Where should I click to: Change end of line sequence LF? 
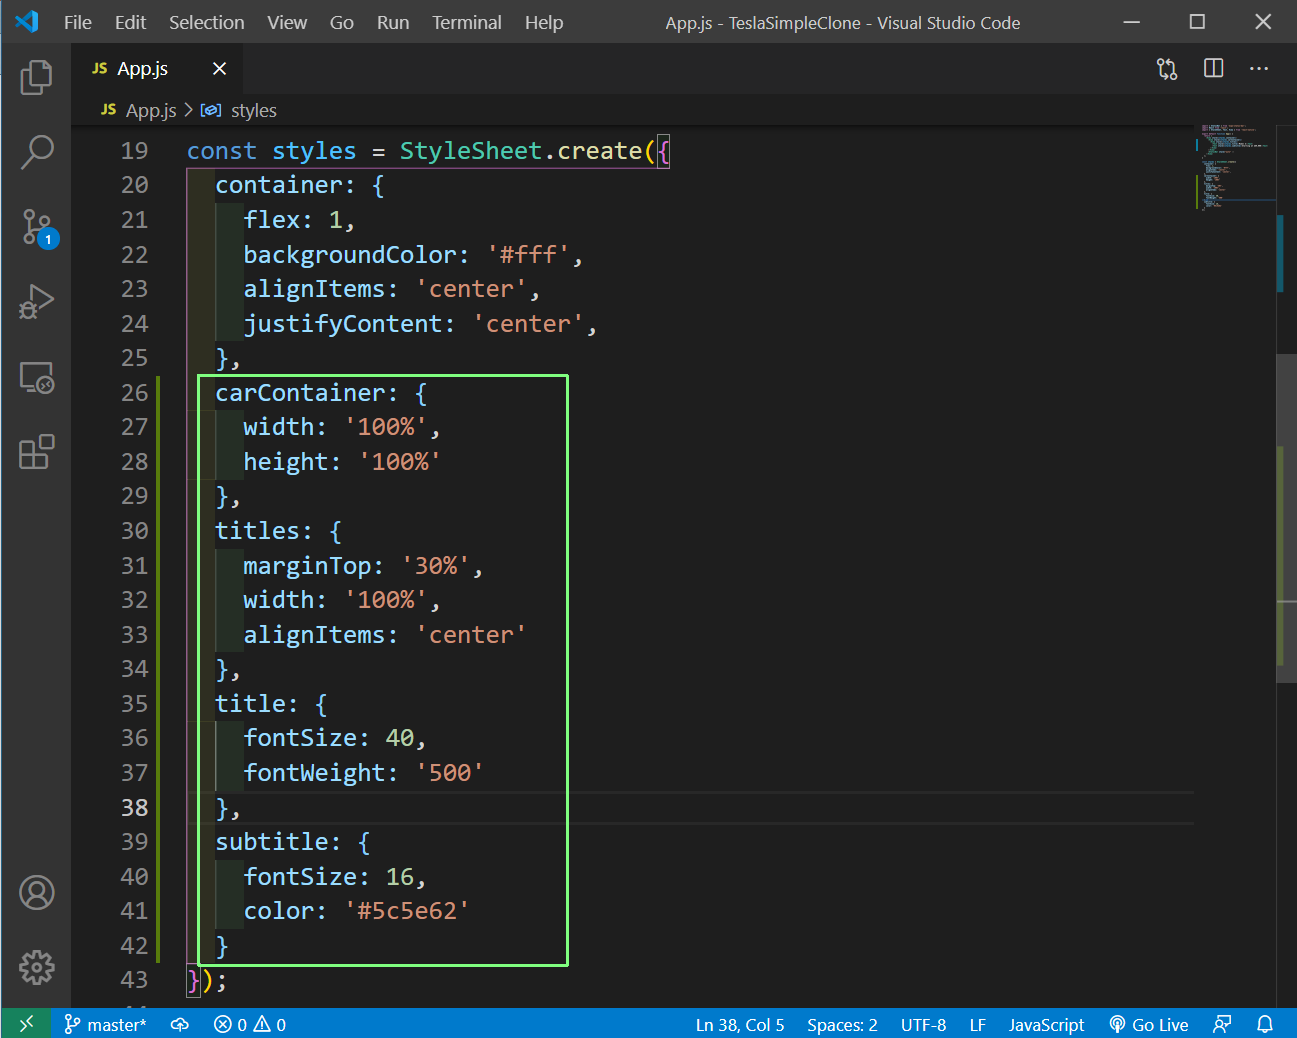tap(977, 1024)
